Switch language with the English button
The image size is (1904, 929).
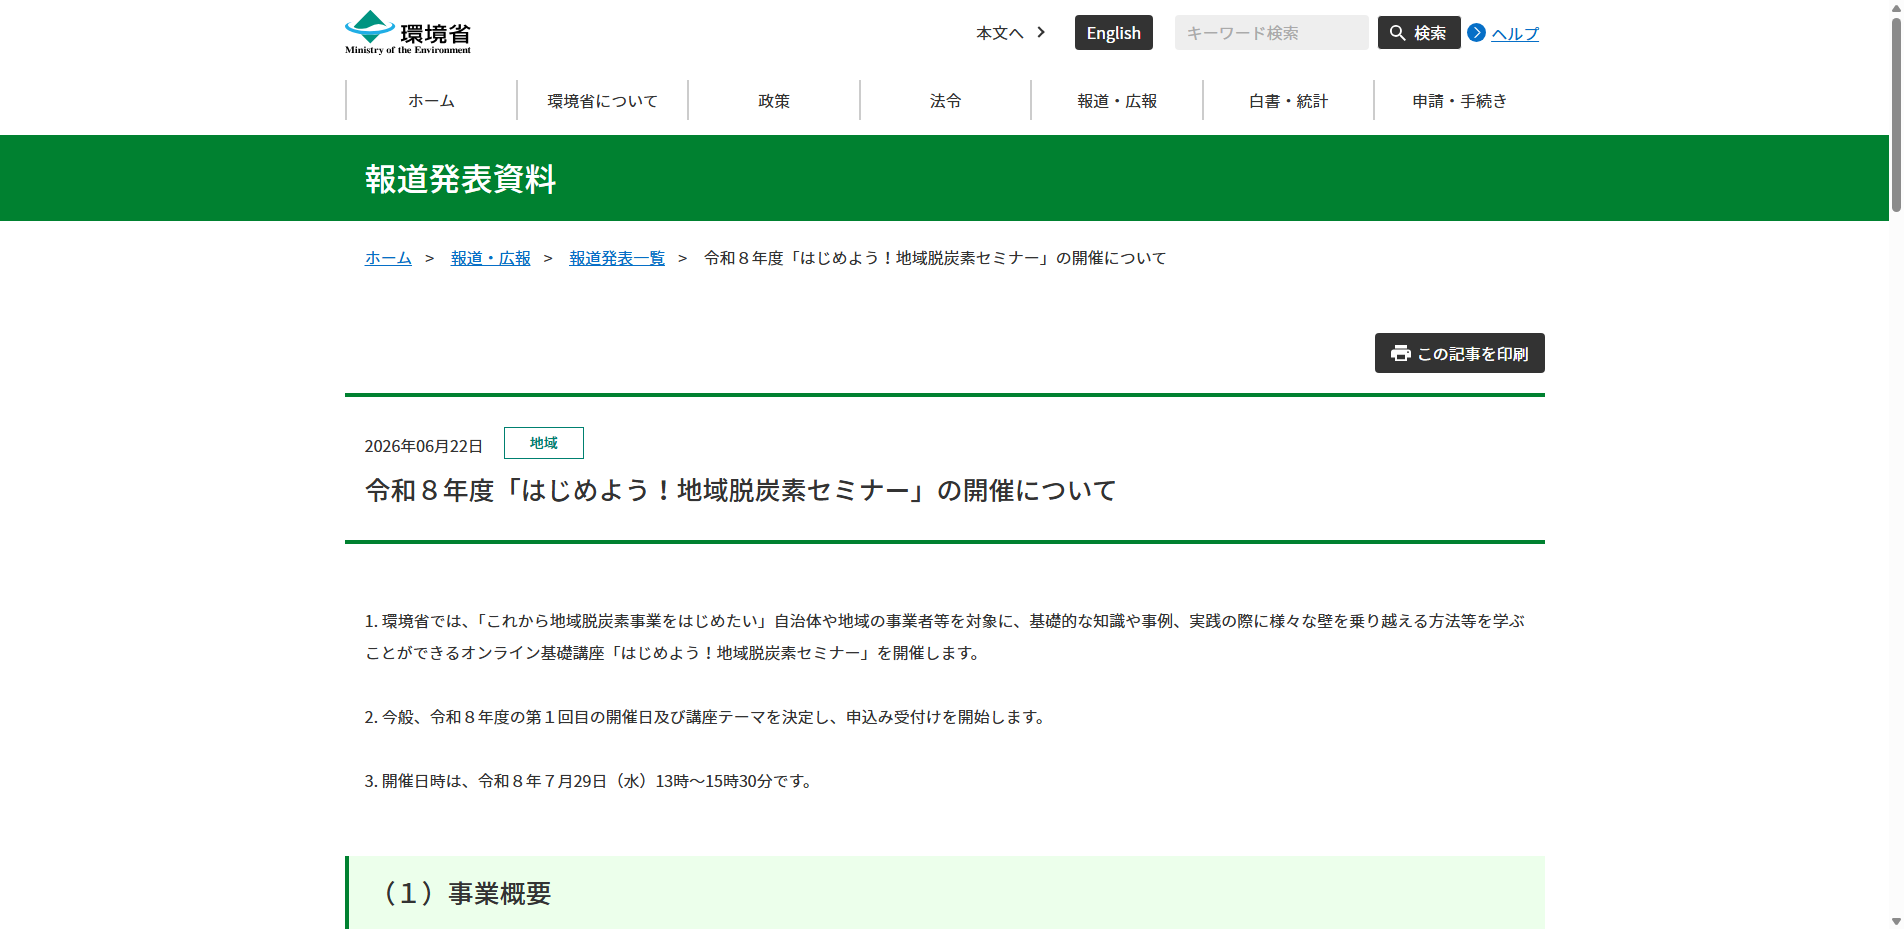[x=1114, y=33]
